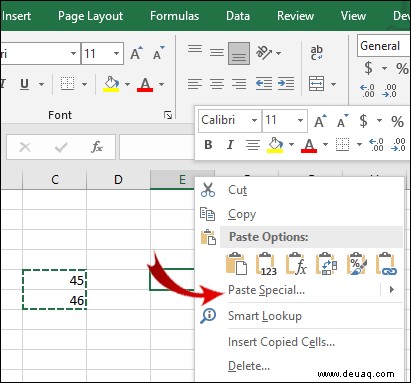Open Merge & Center dropdown arrow

333,84
